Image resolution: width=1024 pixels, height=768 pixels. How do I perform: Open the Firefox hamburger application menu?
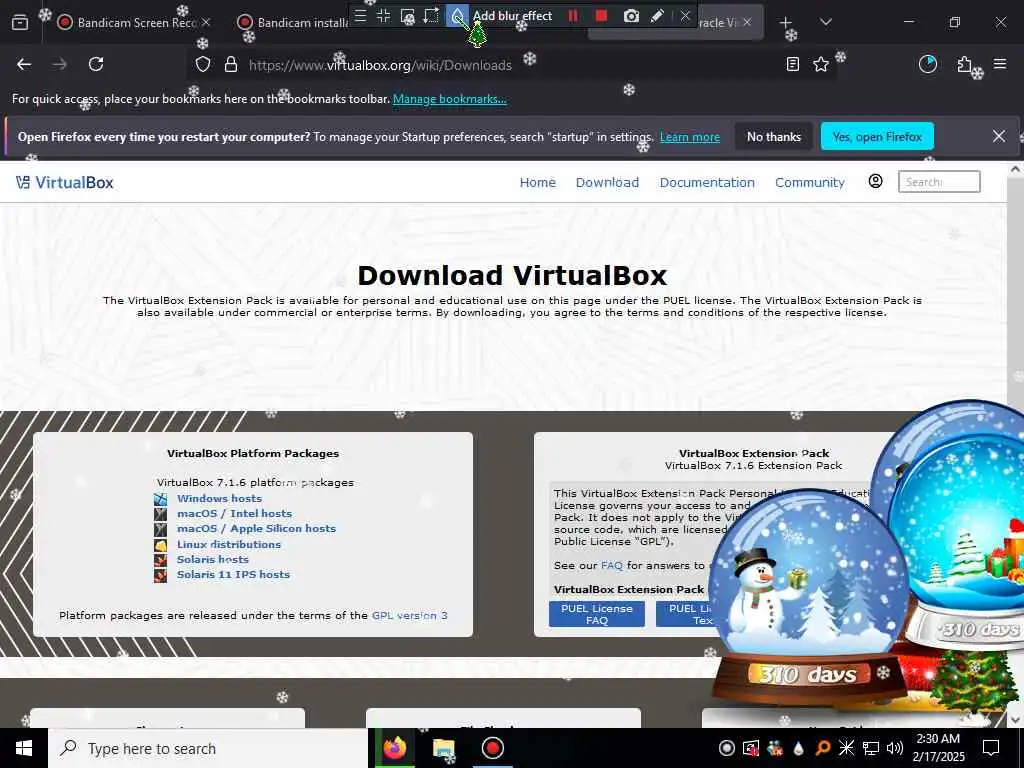1000,64
